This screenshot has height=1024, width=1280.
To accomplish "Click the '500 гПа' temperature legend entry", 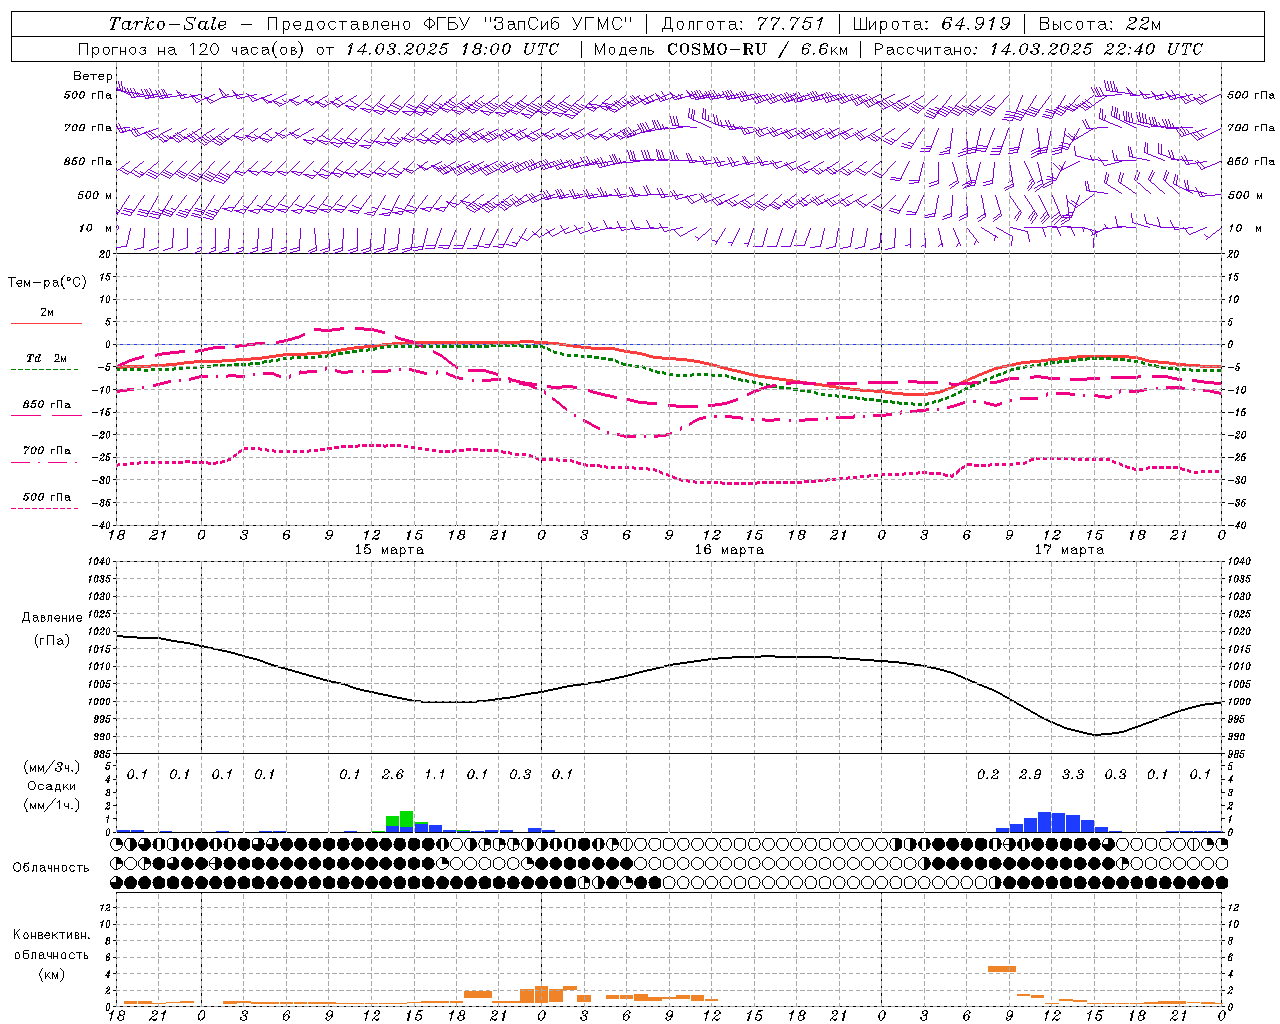I will point(46,497).
